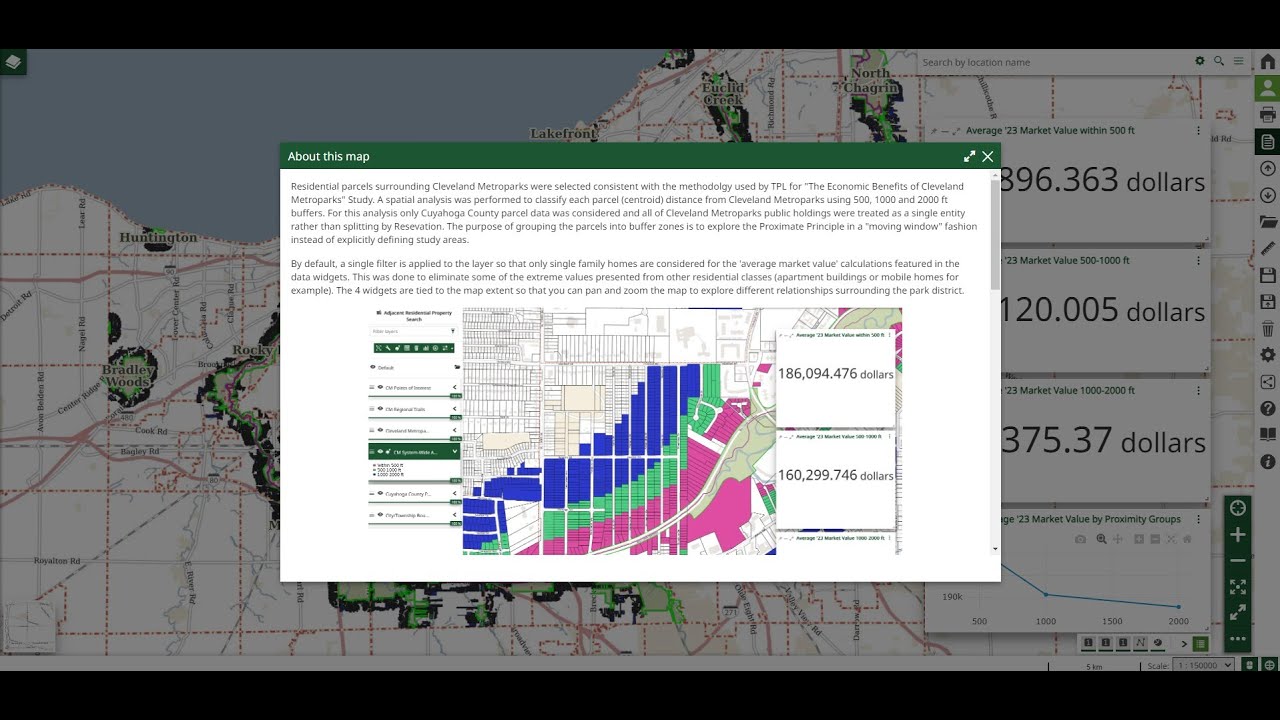Click the Info icon in right sidebar
Screen dimensions: 1280x720
(1267, 462)
